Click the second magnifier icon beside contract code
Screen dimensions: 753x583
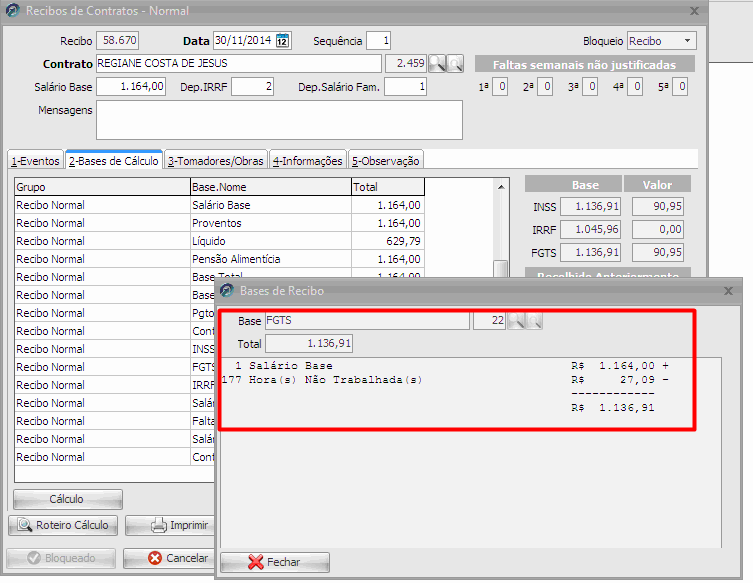click(x=455, y=63)
